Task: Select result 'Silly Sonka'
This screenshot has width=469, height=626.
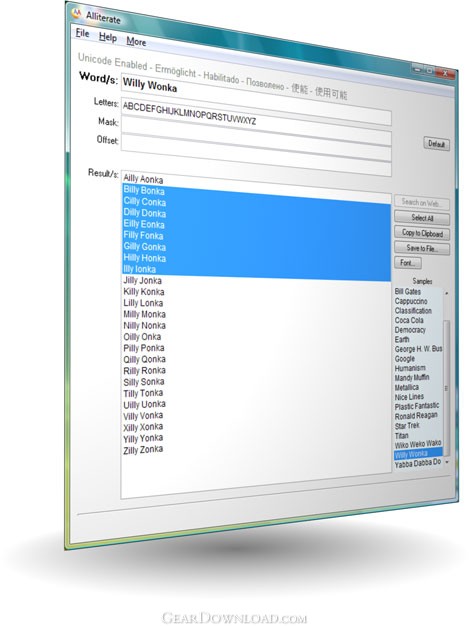Action: click(x=144, y=382)
